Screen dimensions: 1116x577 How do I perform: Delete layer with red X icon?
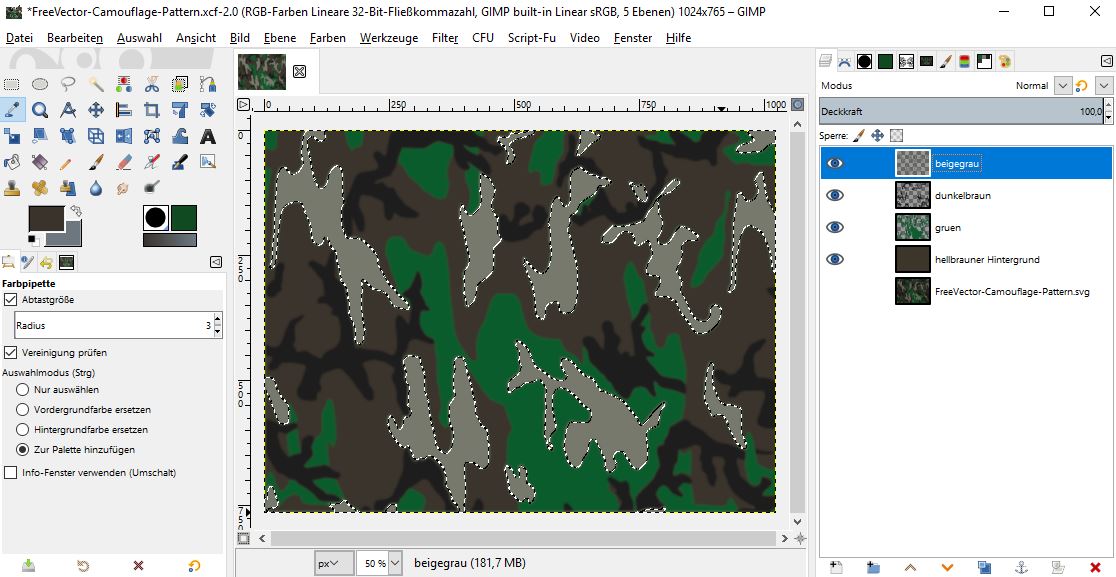(x=1094, y=567)
